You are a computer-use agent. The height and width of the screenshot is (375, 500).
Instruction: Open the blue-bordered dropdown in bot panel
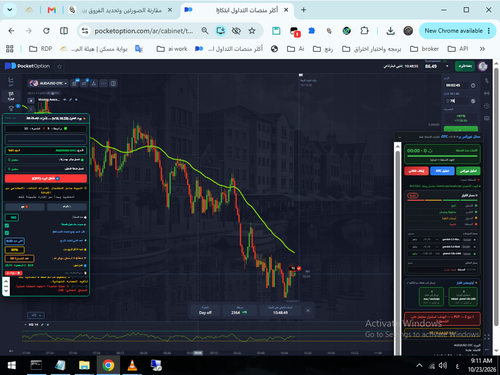(x=14, y=241)
